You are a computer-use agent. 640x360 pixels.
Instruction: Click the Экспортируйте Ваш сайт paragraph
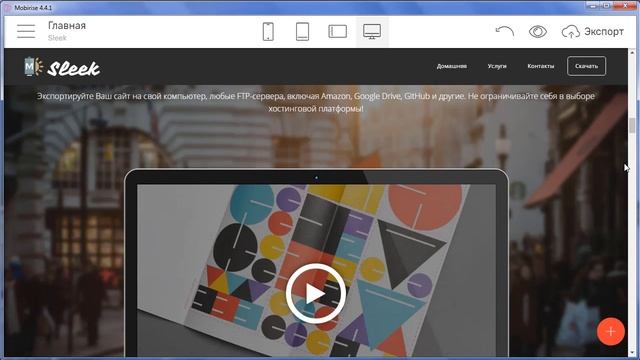coord(316,102)
